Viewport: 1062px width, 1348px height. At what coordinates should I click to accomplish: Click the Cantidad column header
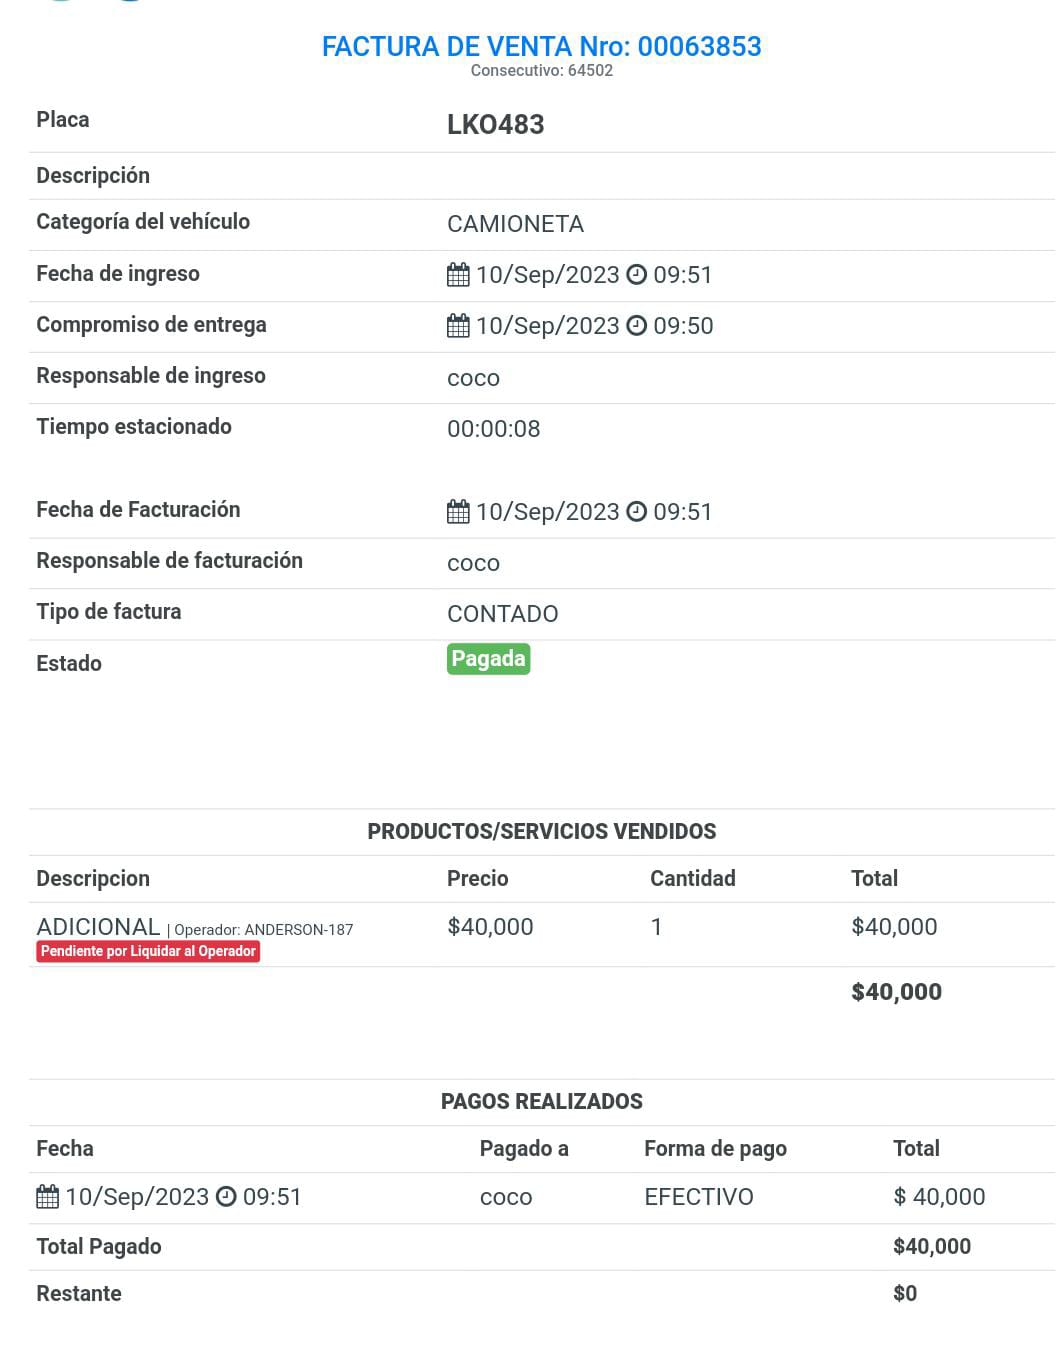point(692,879)
